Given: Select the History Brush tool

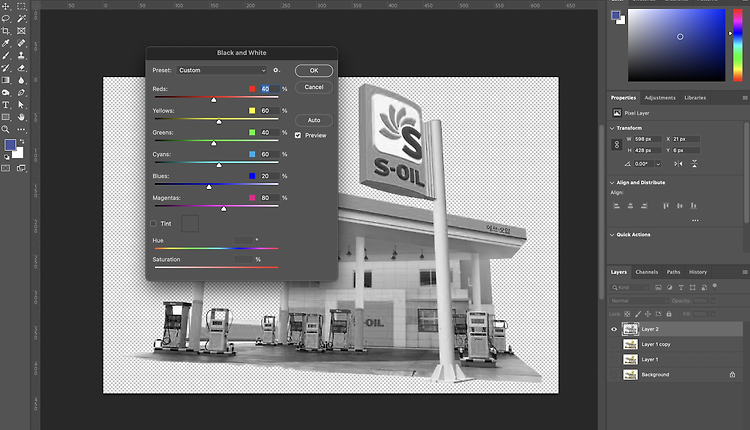Looking at the screenshot, I should point(6,68).
